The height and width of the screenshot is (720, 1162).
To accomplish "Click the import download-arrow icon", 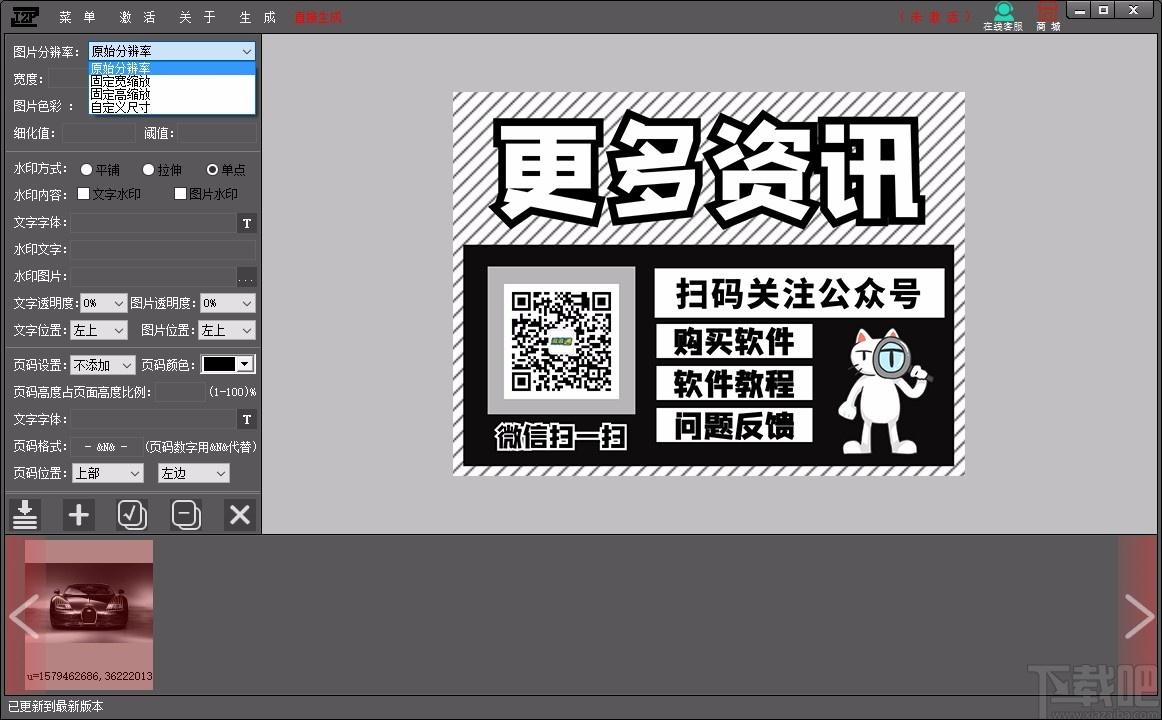I will pyautogui.click(x=25, y=514).
